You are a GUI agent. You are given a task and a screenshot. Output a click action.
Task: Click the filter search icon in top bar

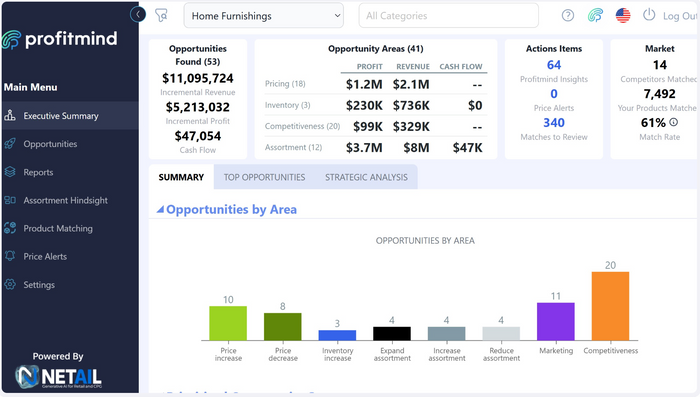[161, 15]
